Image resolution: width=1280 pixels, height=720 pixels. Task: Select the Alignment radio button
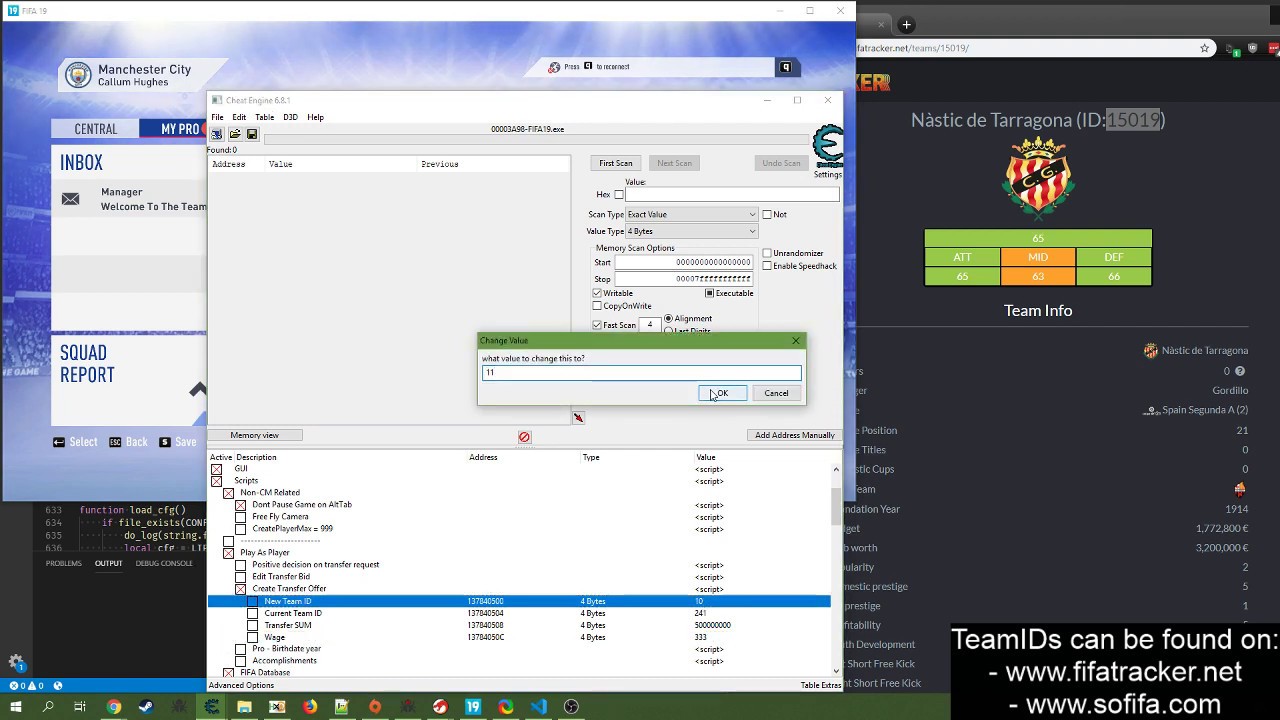[669, 318]
